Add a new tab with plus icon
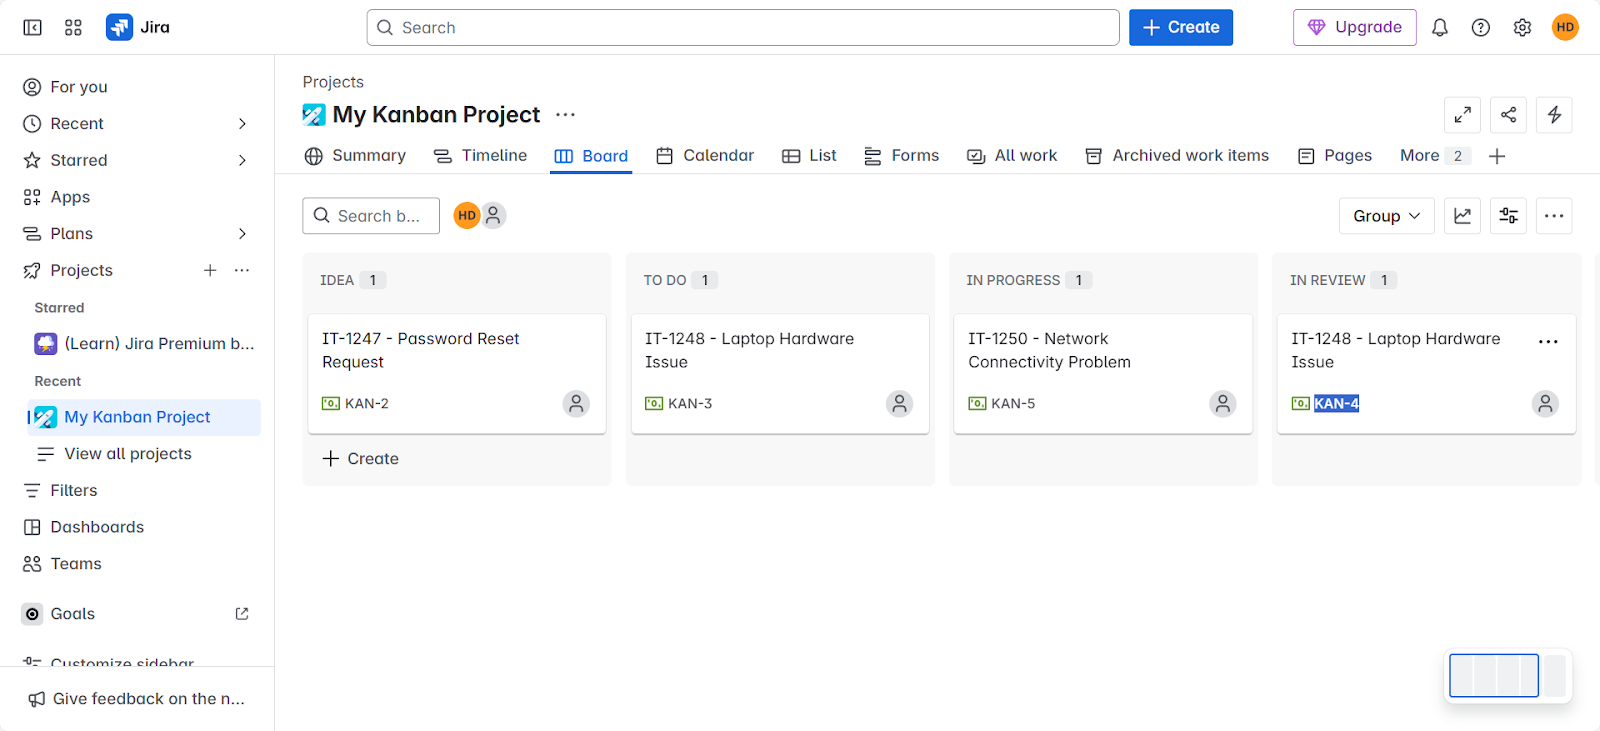Viewport: 1600px width, 731px height. click(x=1497, y=156)
